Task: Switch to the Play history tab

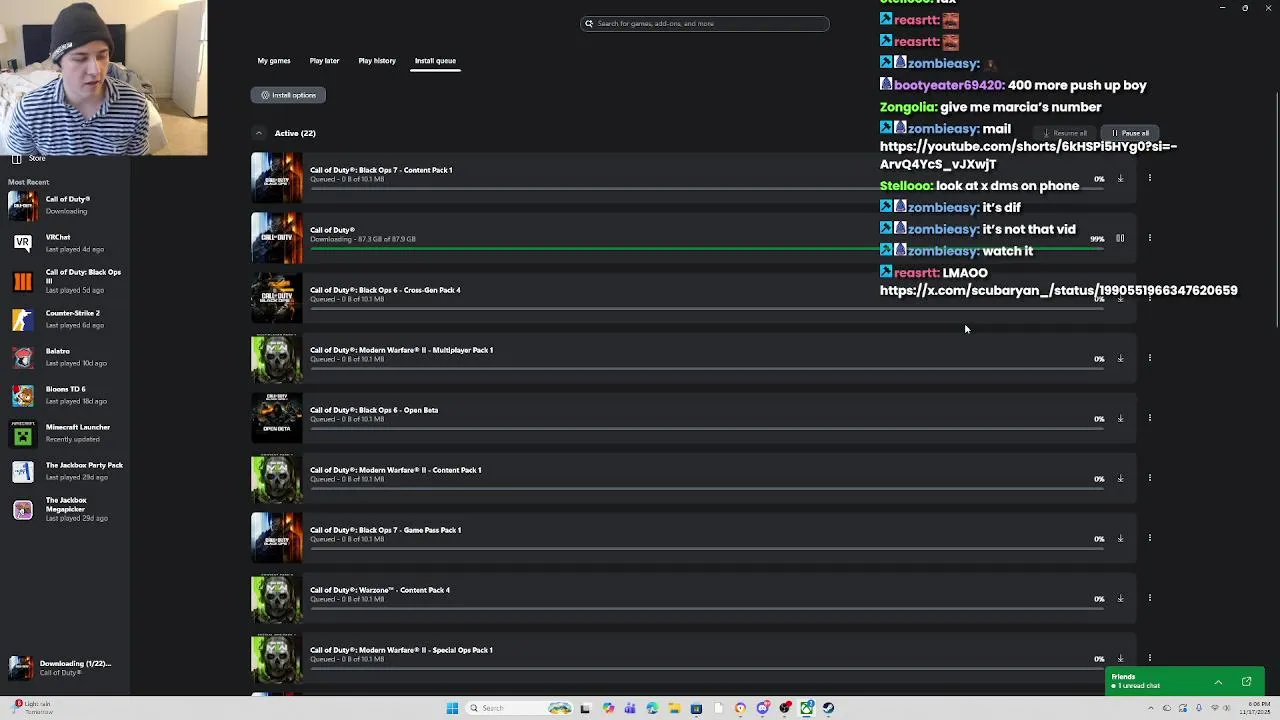Action: (377, 61)
